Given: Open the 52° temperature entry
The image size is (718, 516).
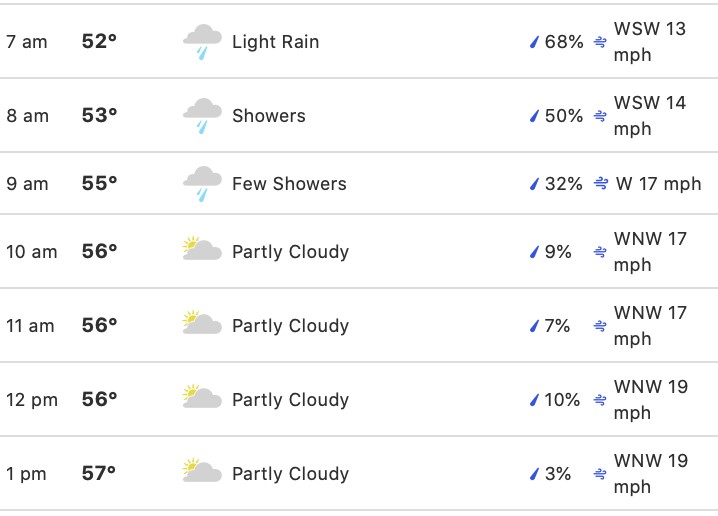Looking at the screenshot, I should click(99, 41).
